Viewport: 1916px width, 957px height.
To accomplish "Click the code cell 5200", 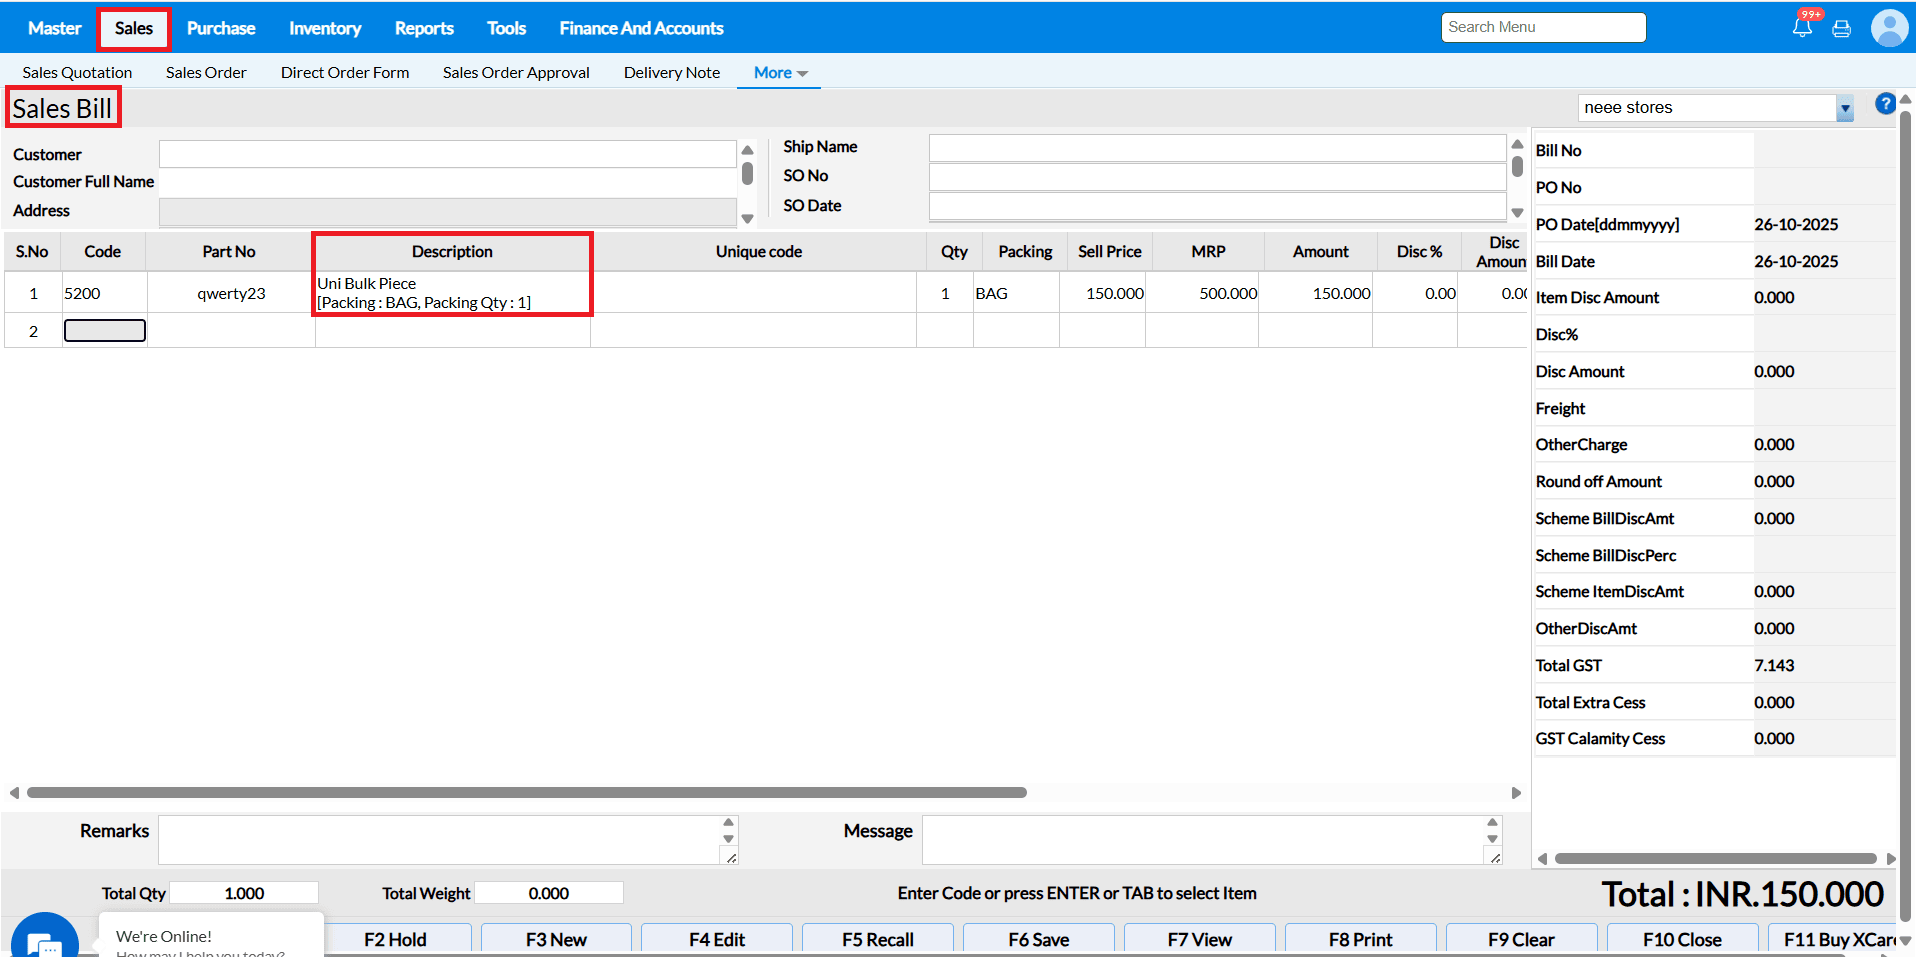I will pos(104,293).
